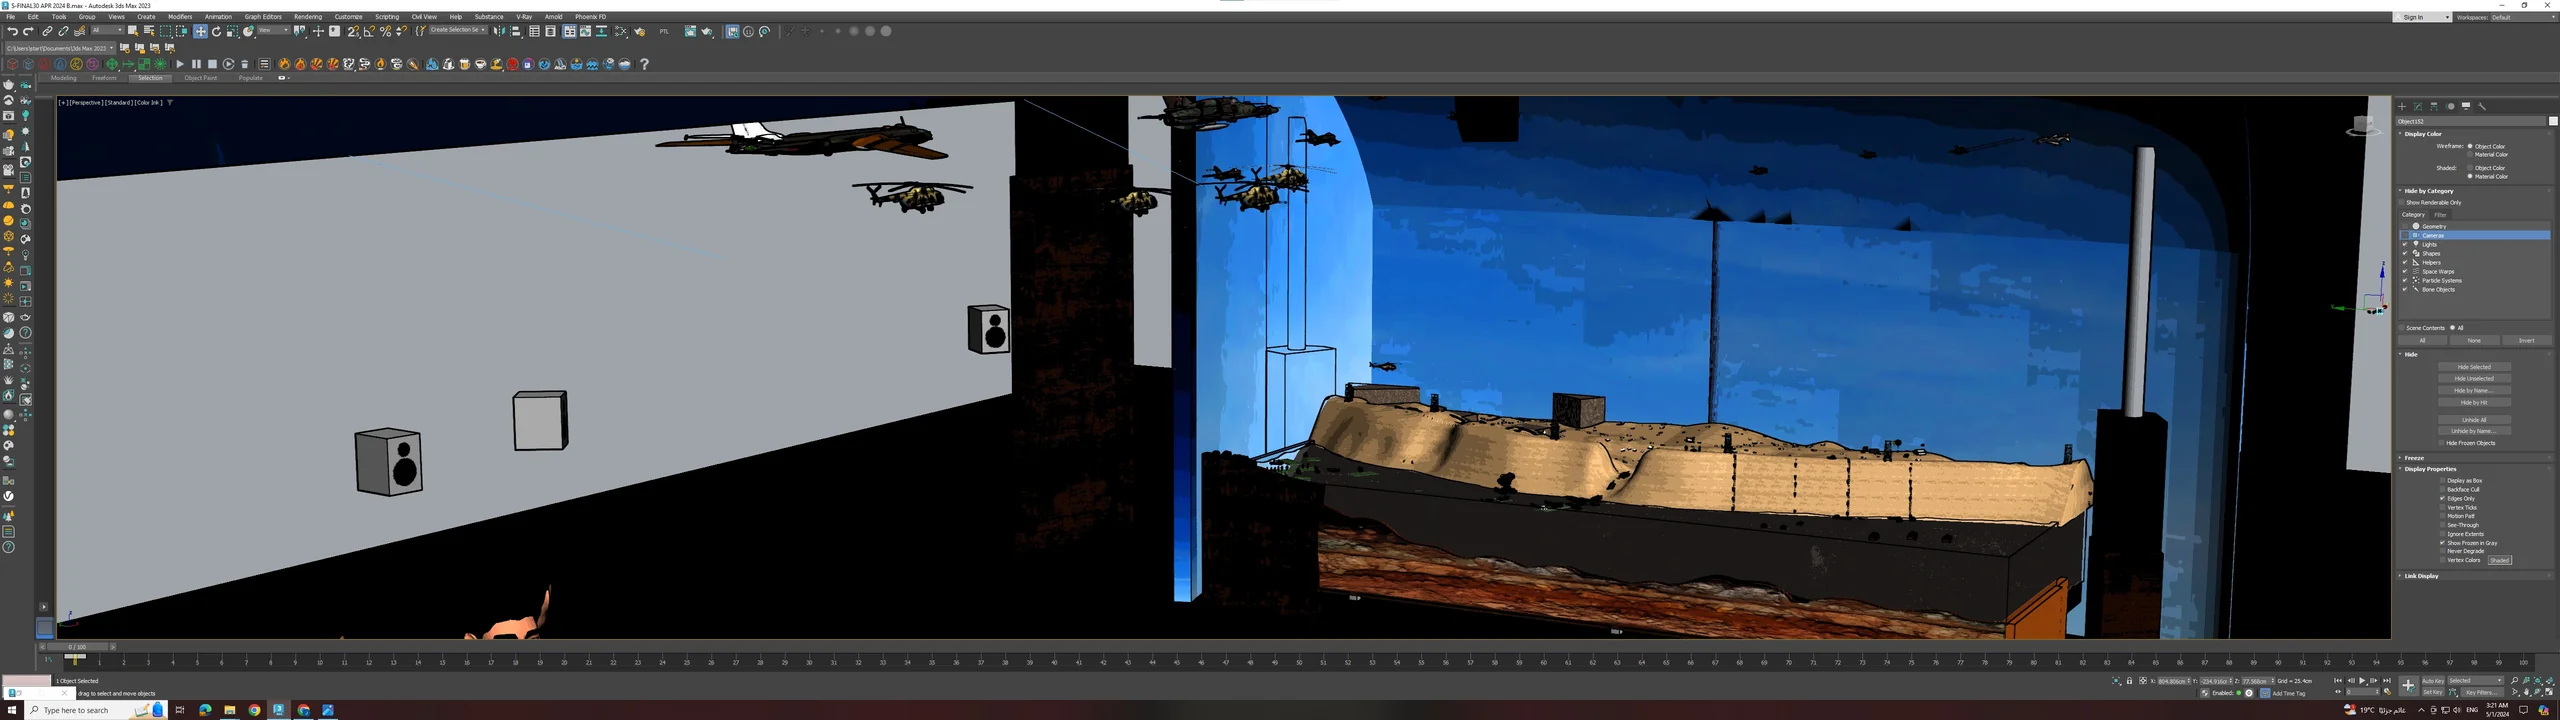Viewport: 2560px width, 720px height.
Task: Open the View reference coordinate dropdown
Action: [273, 30]
